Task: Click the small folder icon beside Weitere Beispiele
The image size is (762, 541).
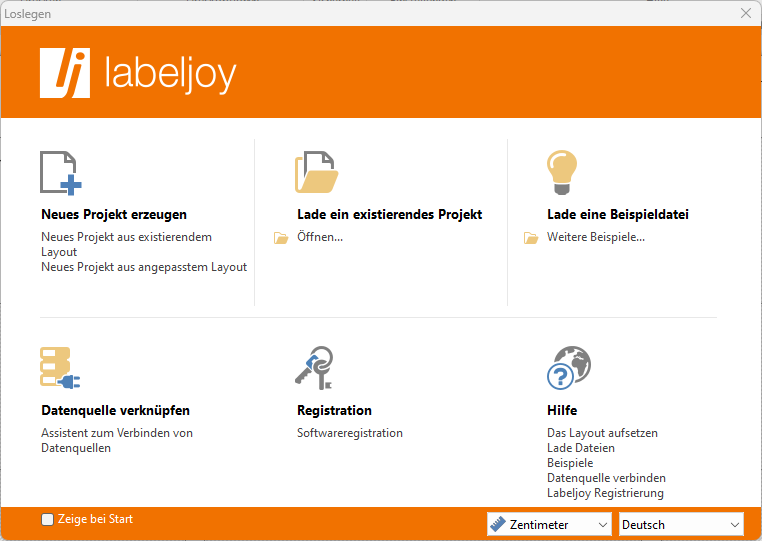Action: (531, 238)
